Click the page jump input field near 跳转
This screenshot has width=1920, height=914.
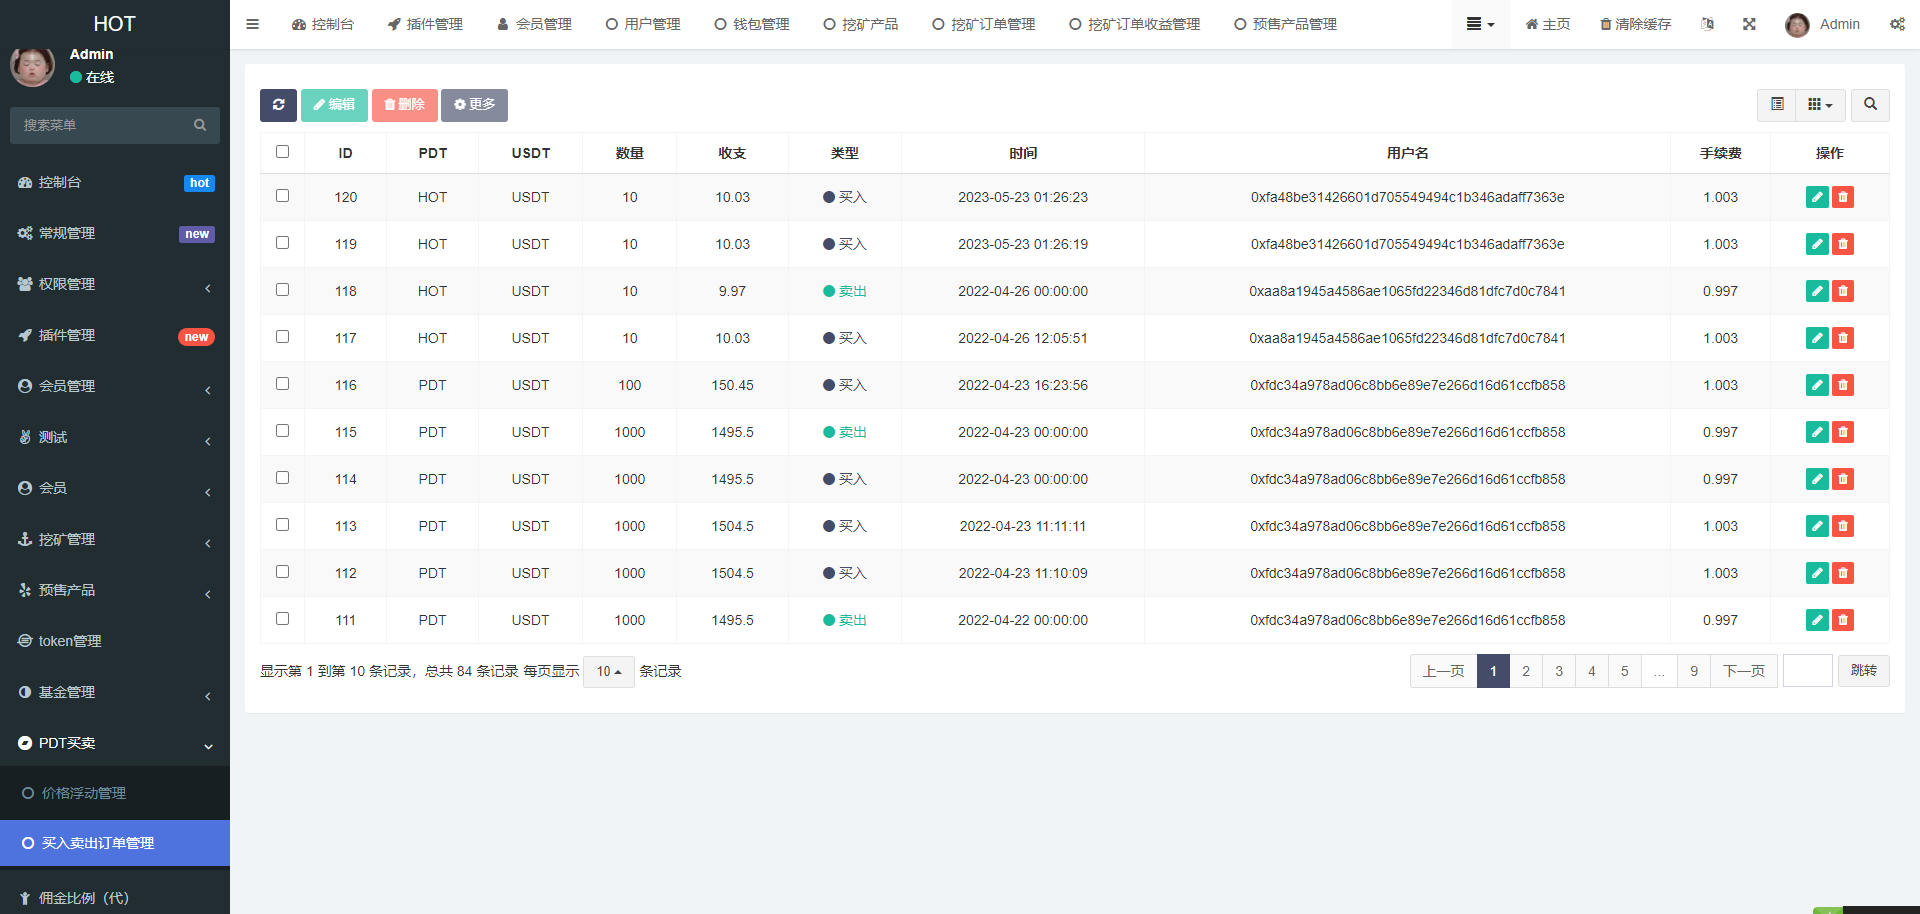tap(1807, 671)
